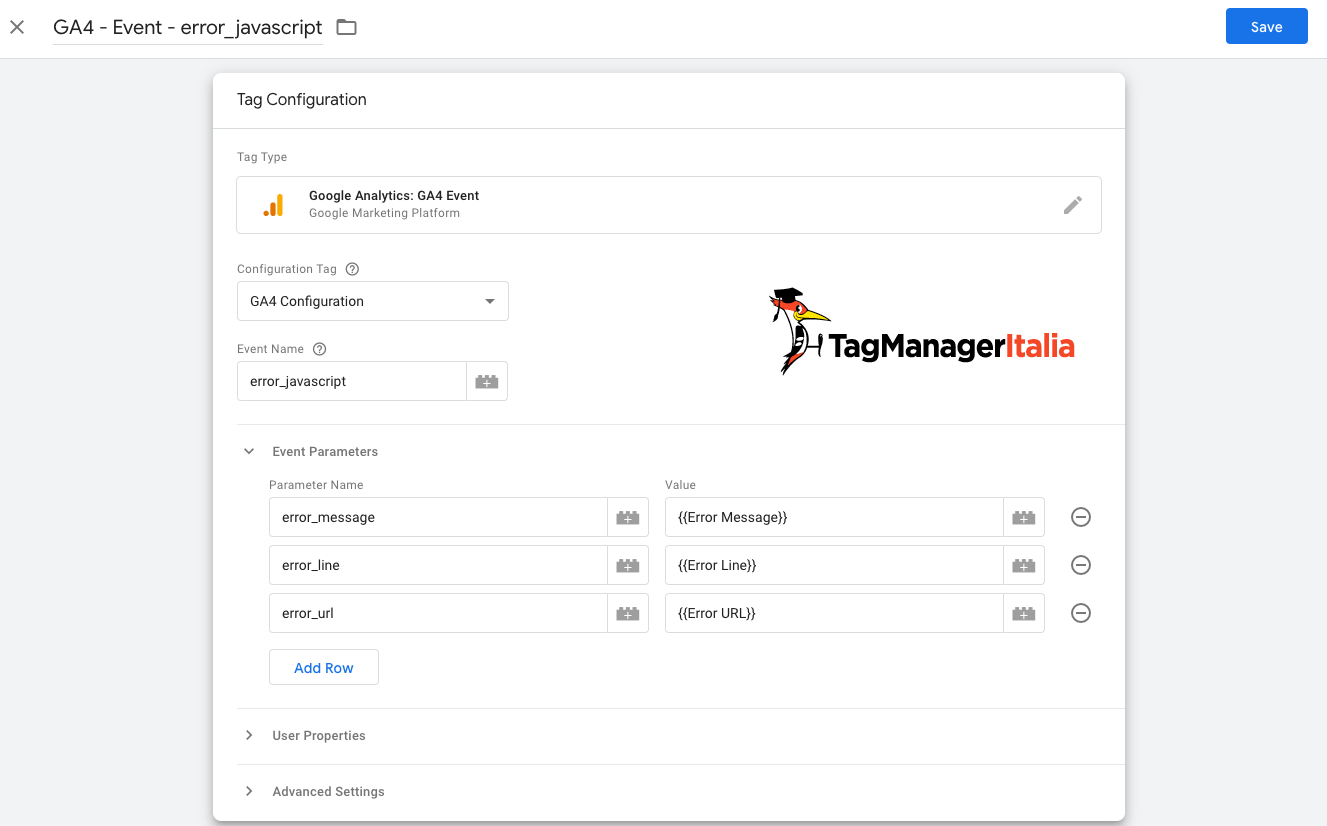Screen dimensions: 1327x826
Task: Click the Tag Configuration heading
Action: point(301,100)
